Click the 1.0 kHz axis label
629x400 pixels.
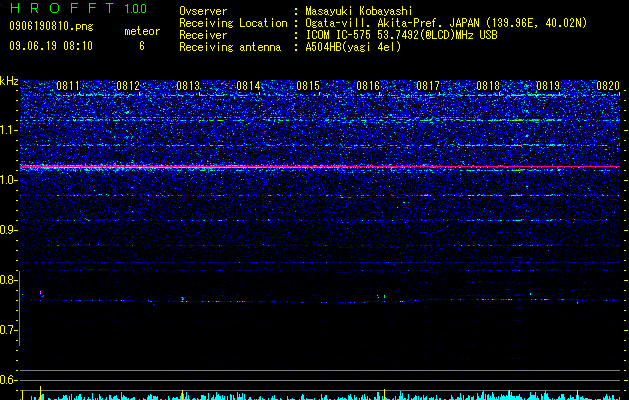click(9, 180)
